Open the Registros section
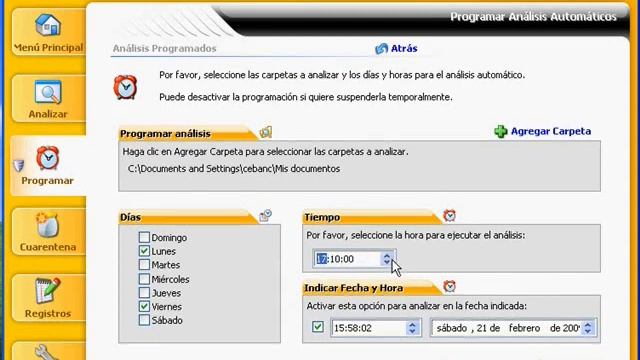Screen dimensions: 640x360 coord(48,298)
